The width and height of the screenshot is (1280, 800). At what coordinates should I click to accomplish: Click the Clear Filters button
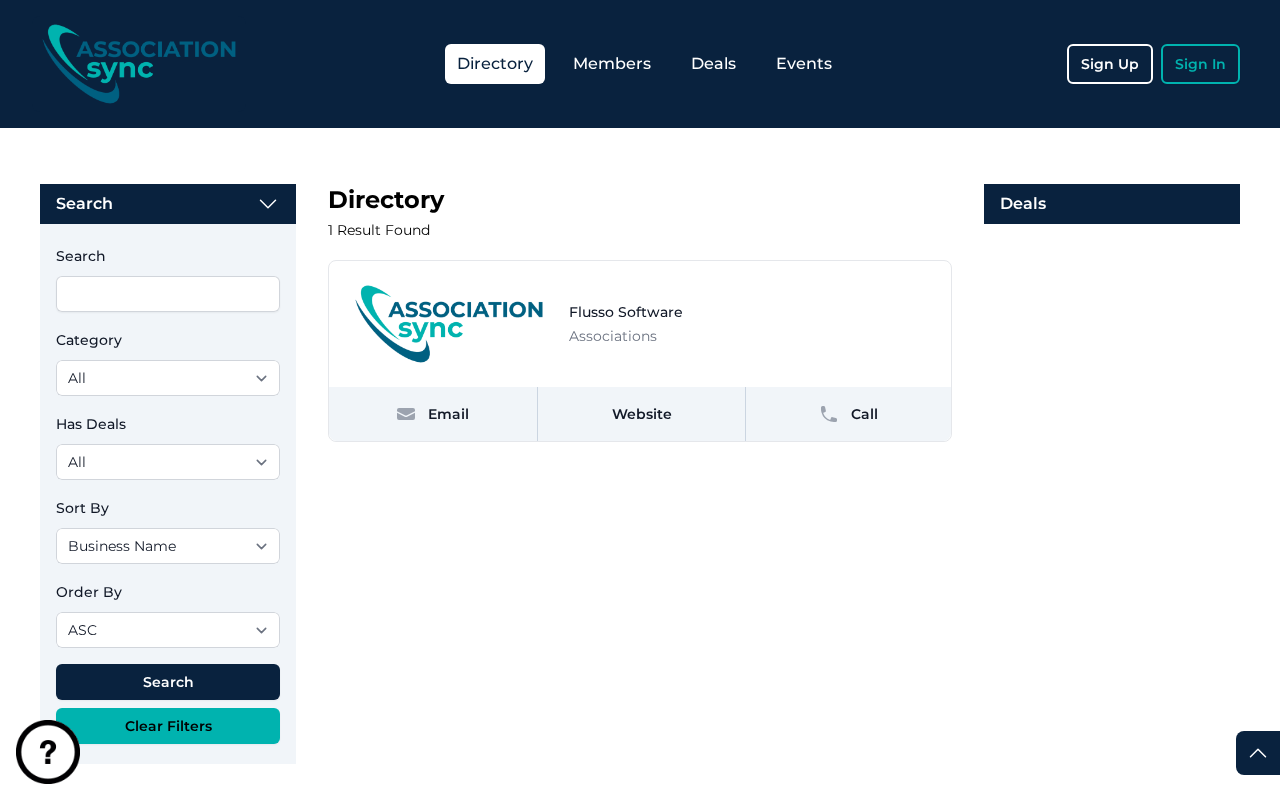click(x=168, y=726)
